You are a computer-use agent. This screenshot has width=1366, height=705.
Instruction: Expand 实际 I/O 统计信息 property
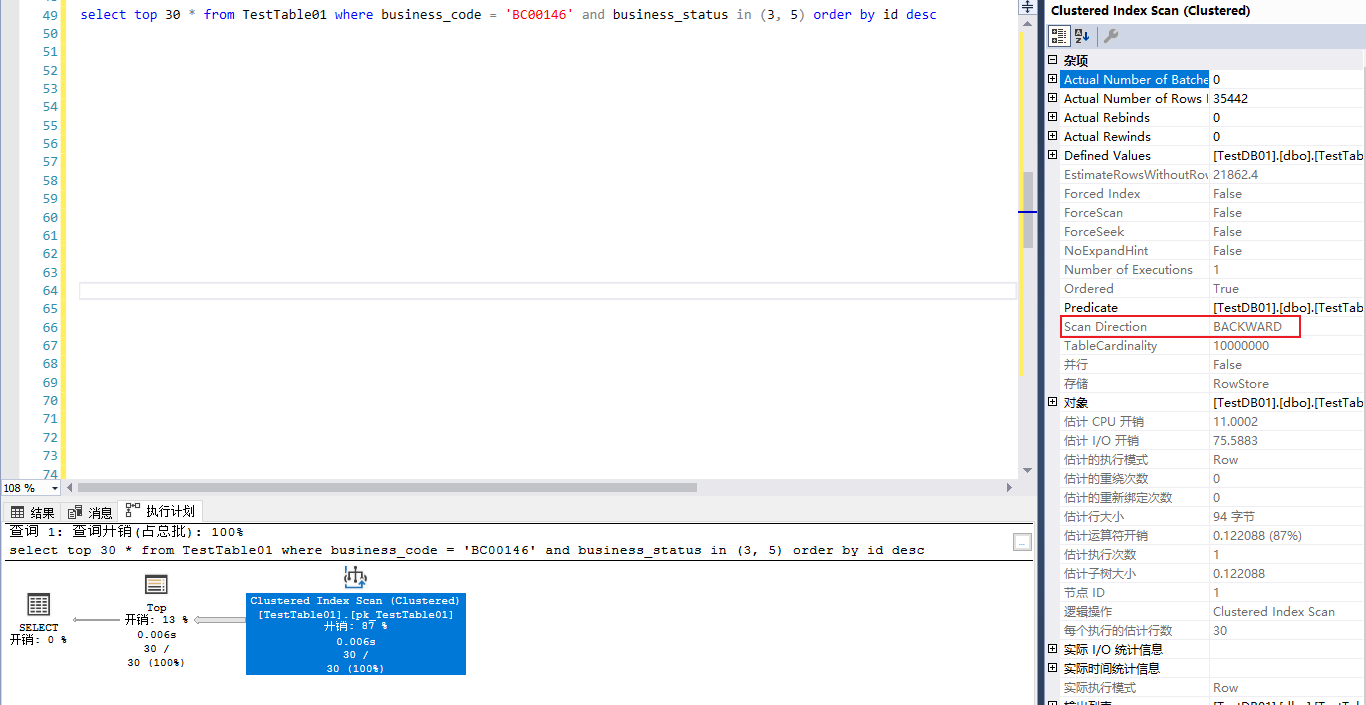click(x=1052, y=650)
